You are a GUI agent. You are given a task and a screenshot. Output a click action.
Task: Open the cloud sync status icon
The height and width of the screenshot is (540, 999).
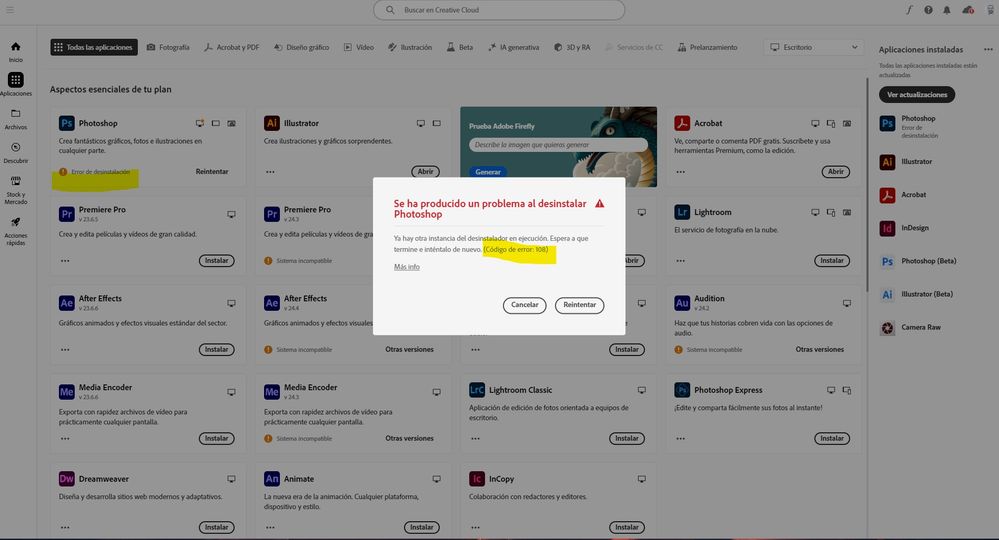click(x=968, y=10)
